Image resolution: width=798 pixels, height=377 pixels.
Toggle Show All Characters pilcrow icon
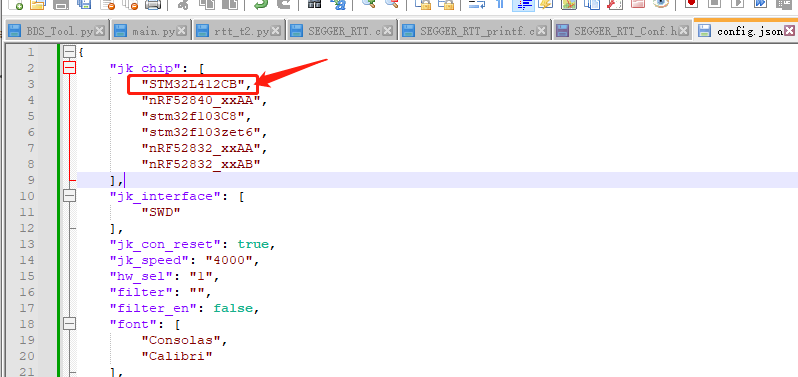pos(500,4)
